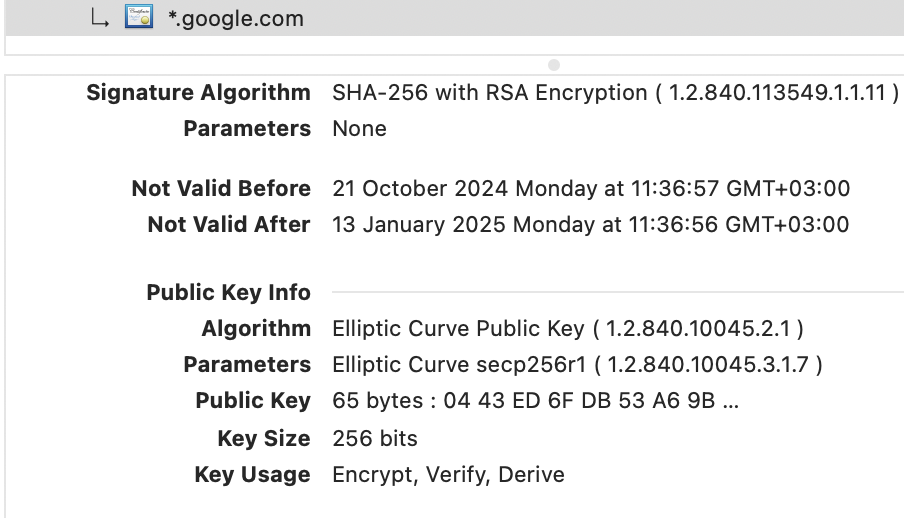Click the Not Valid After label

coord(229,224)
